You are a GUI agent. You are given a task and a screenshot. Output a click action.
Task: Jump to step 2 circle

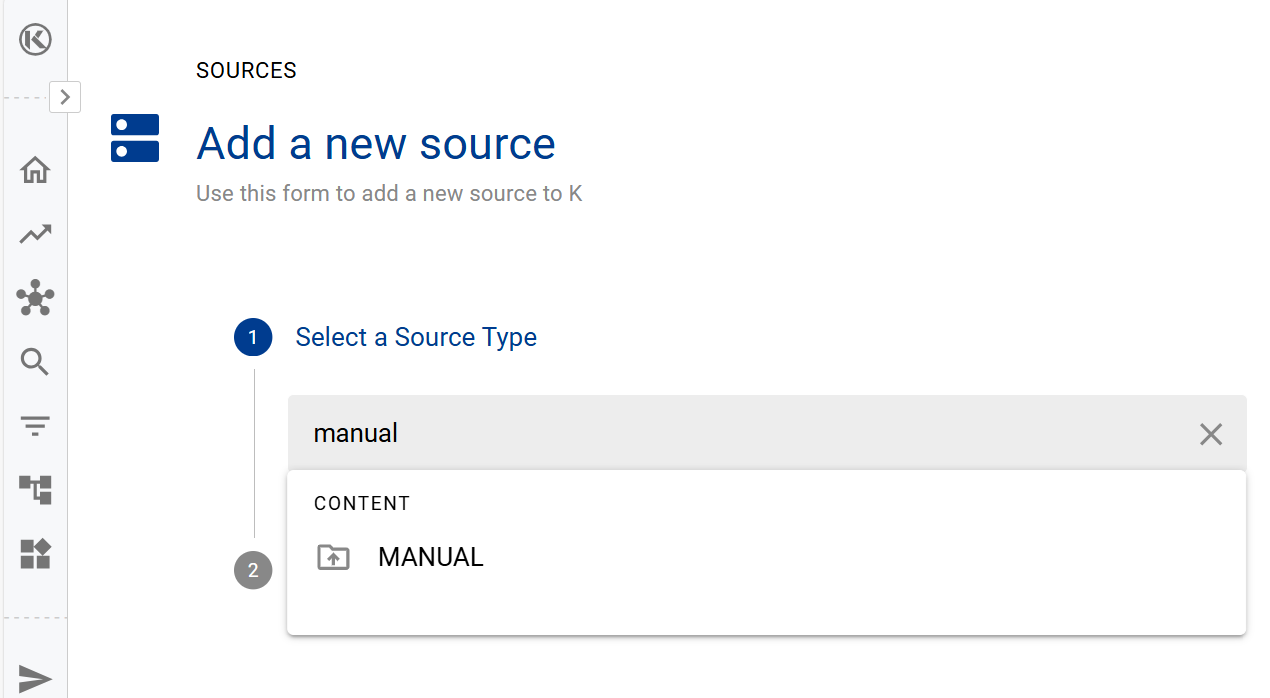pos(253,571)
